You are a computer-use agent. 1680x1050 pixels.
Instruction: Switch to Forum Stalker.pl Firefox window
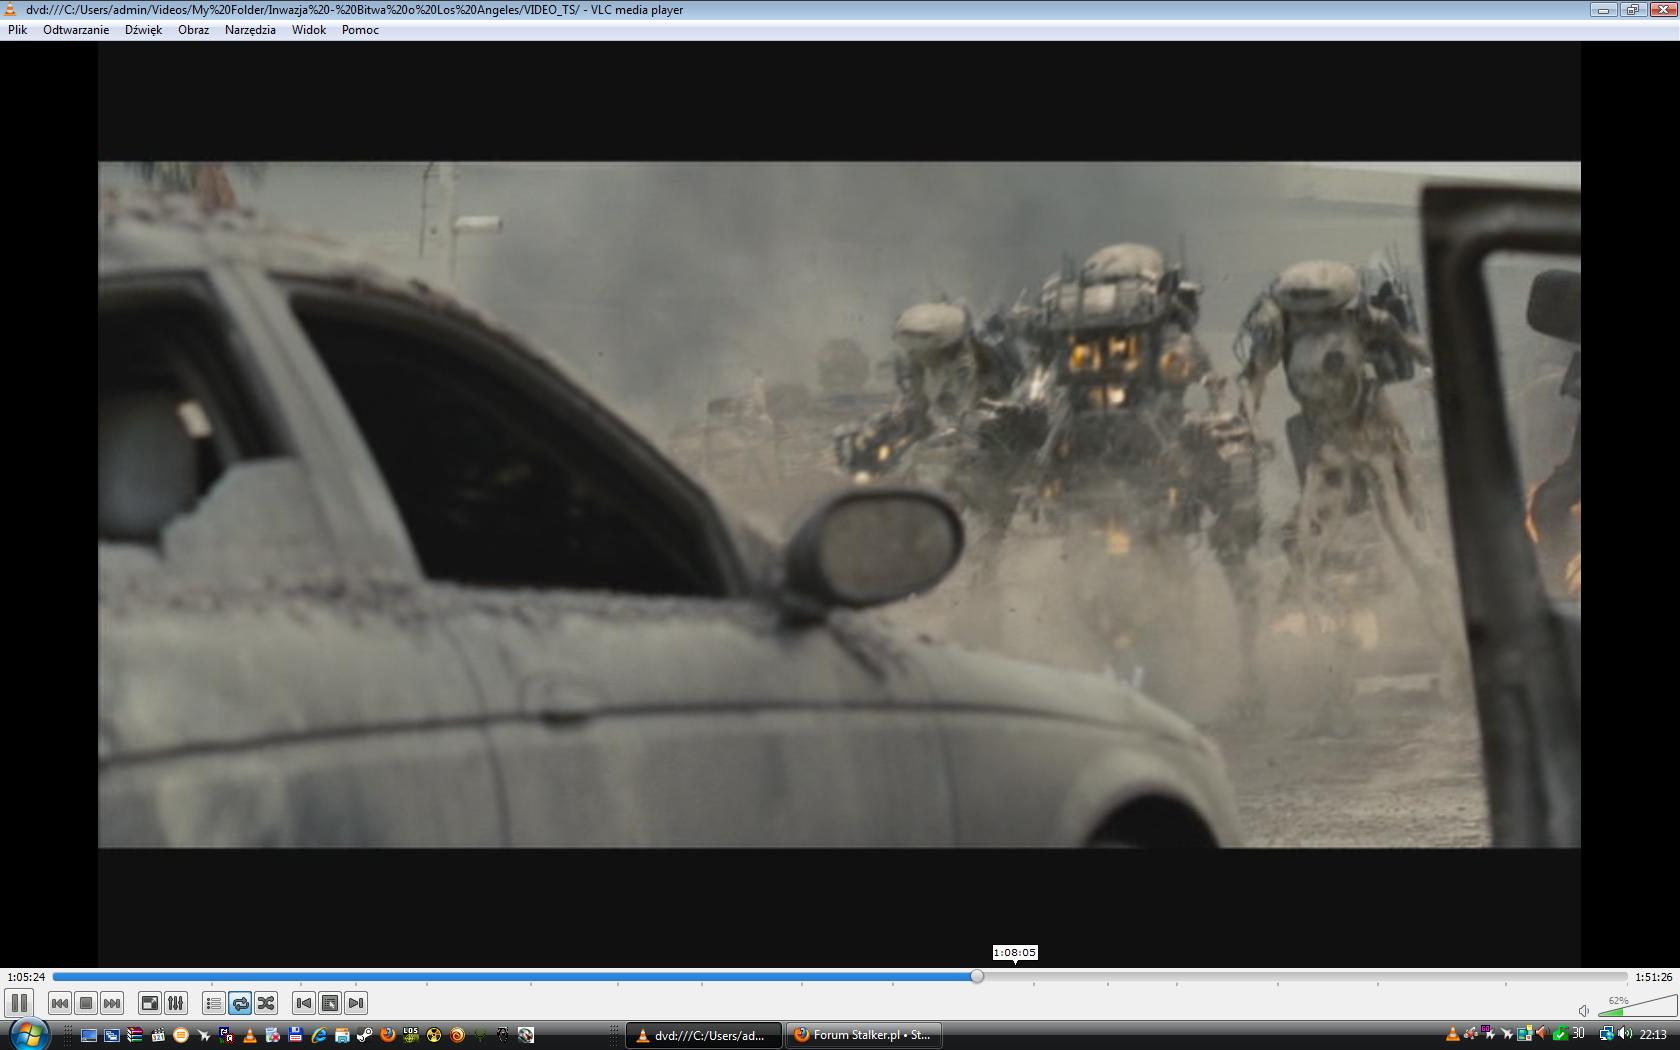(x=863, y=1035)
